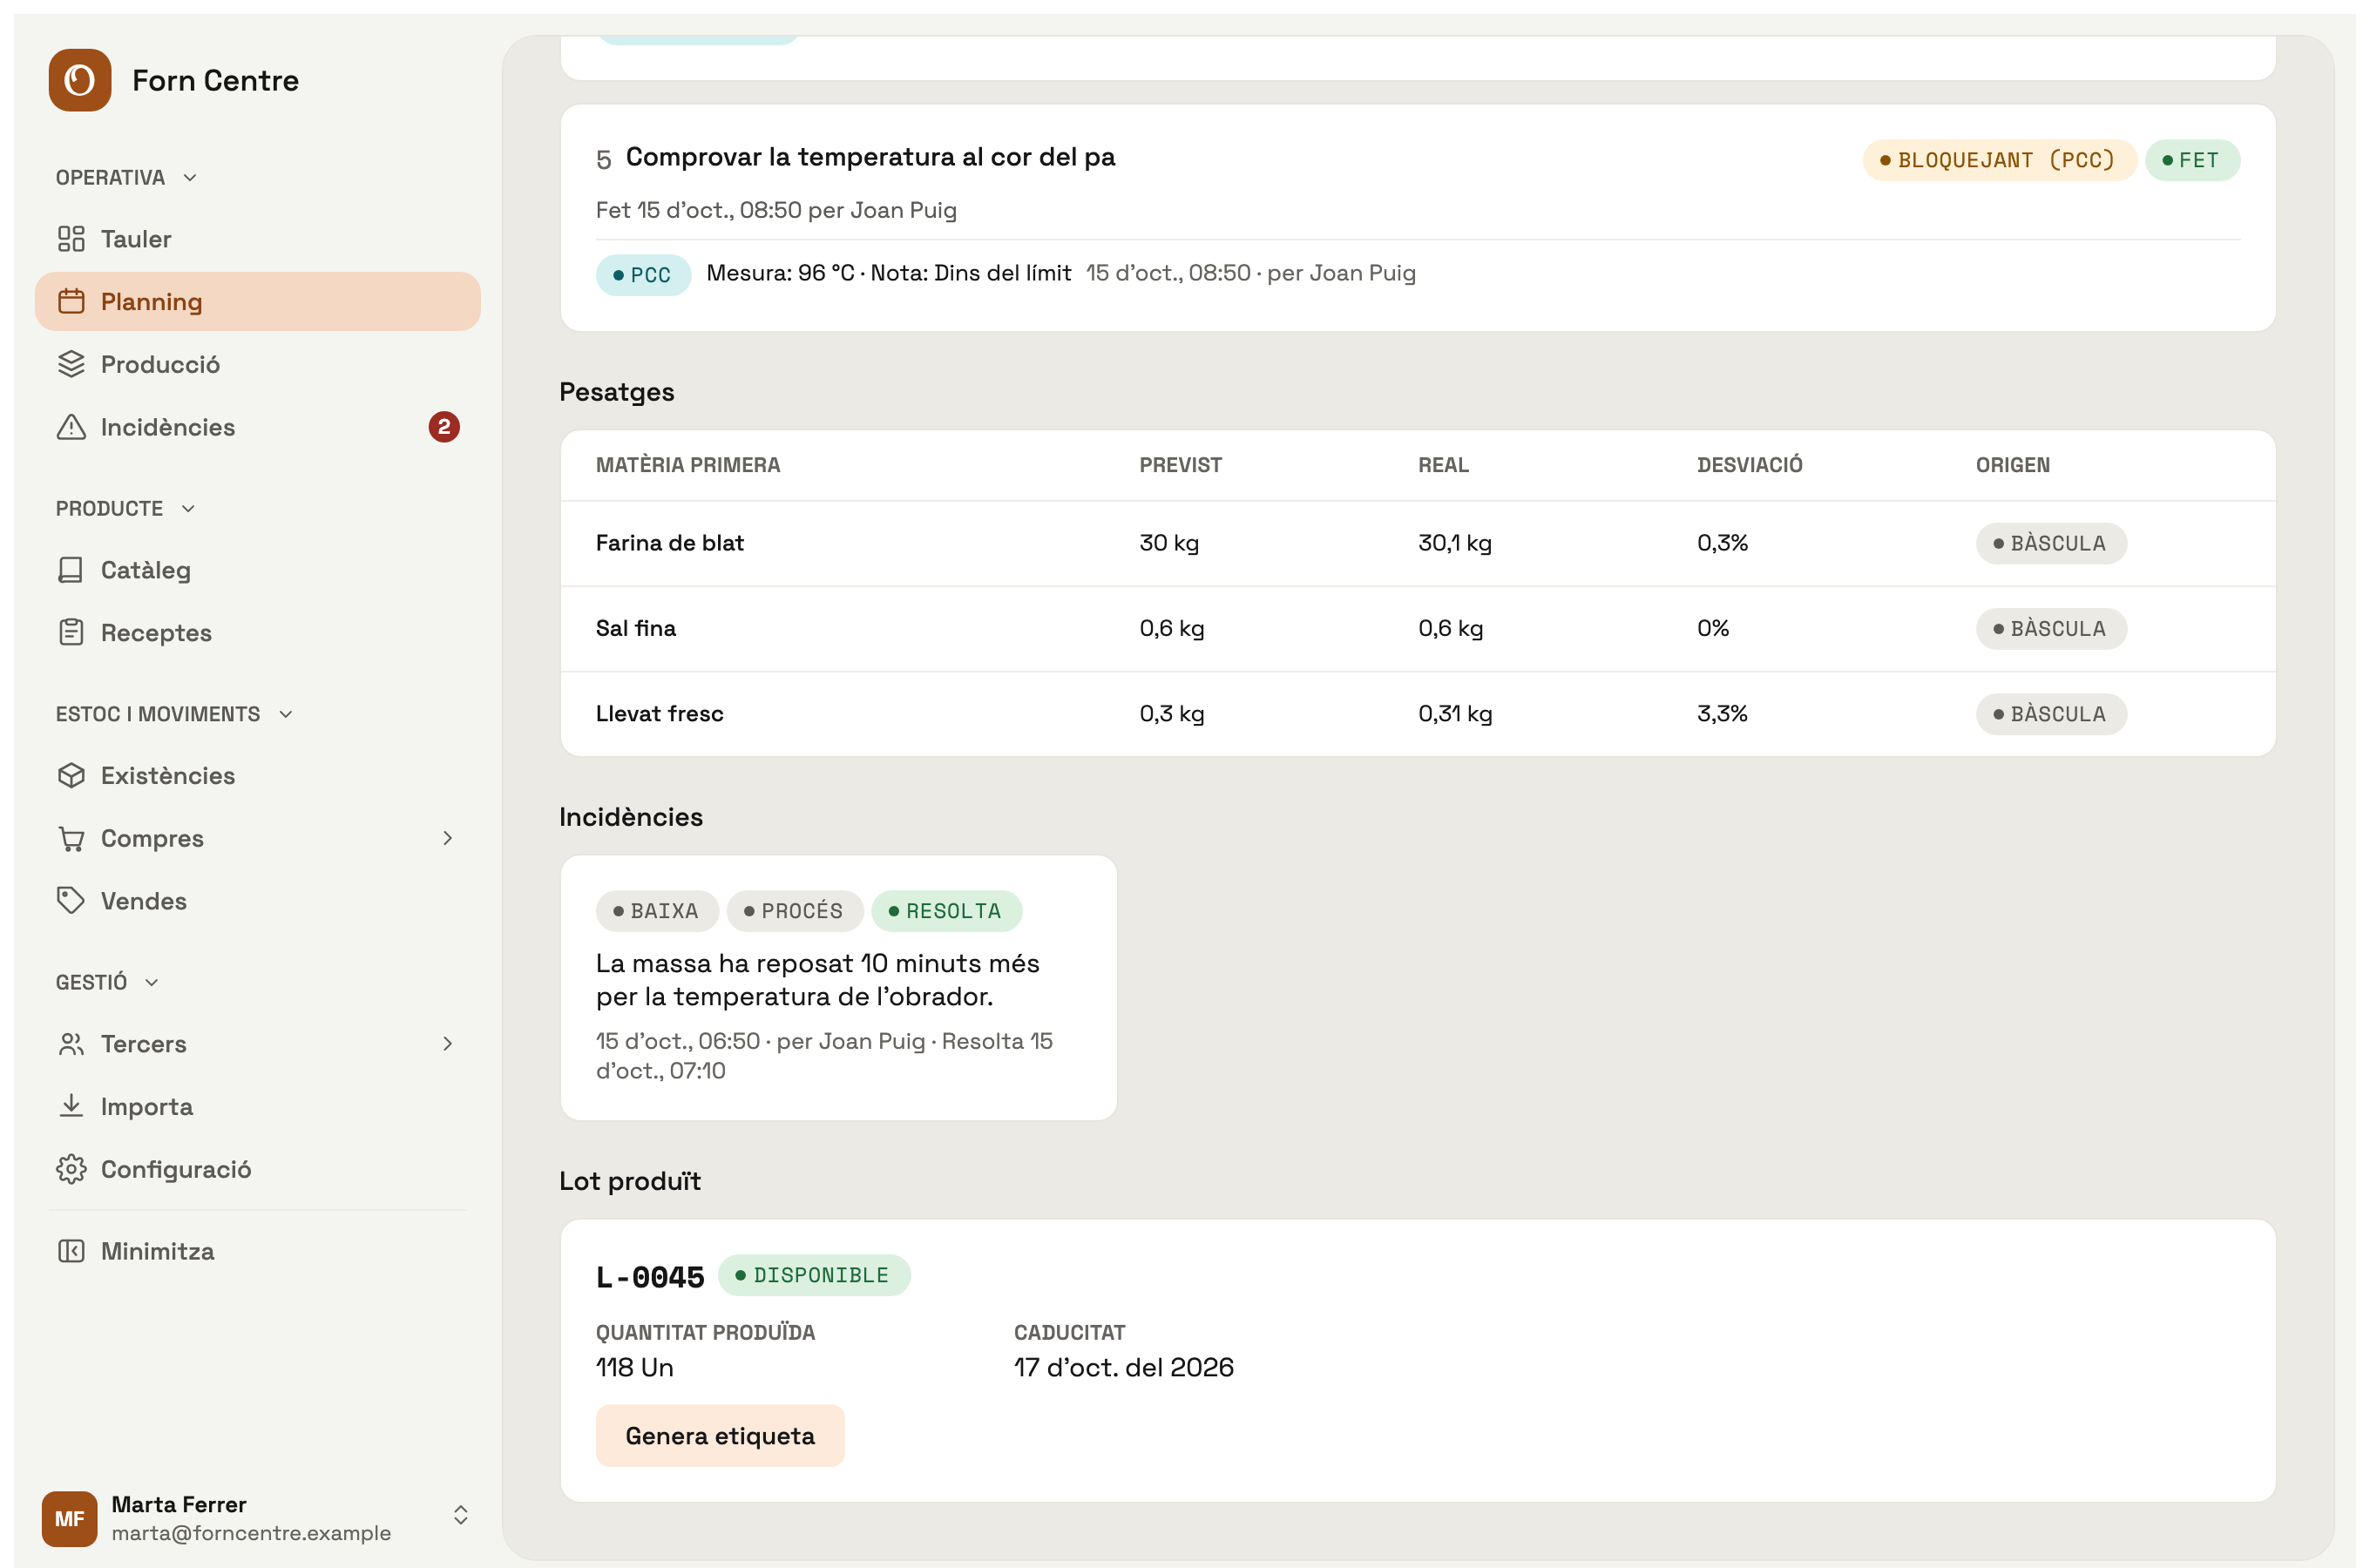Screen dimensions: 2370x1568
Task: Open Configuració gear icon
Action: click(71, 1169)
